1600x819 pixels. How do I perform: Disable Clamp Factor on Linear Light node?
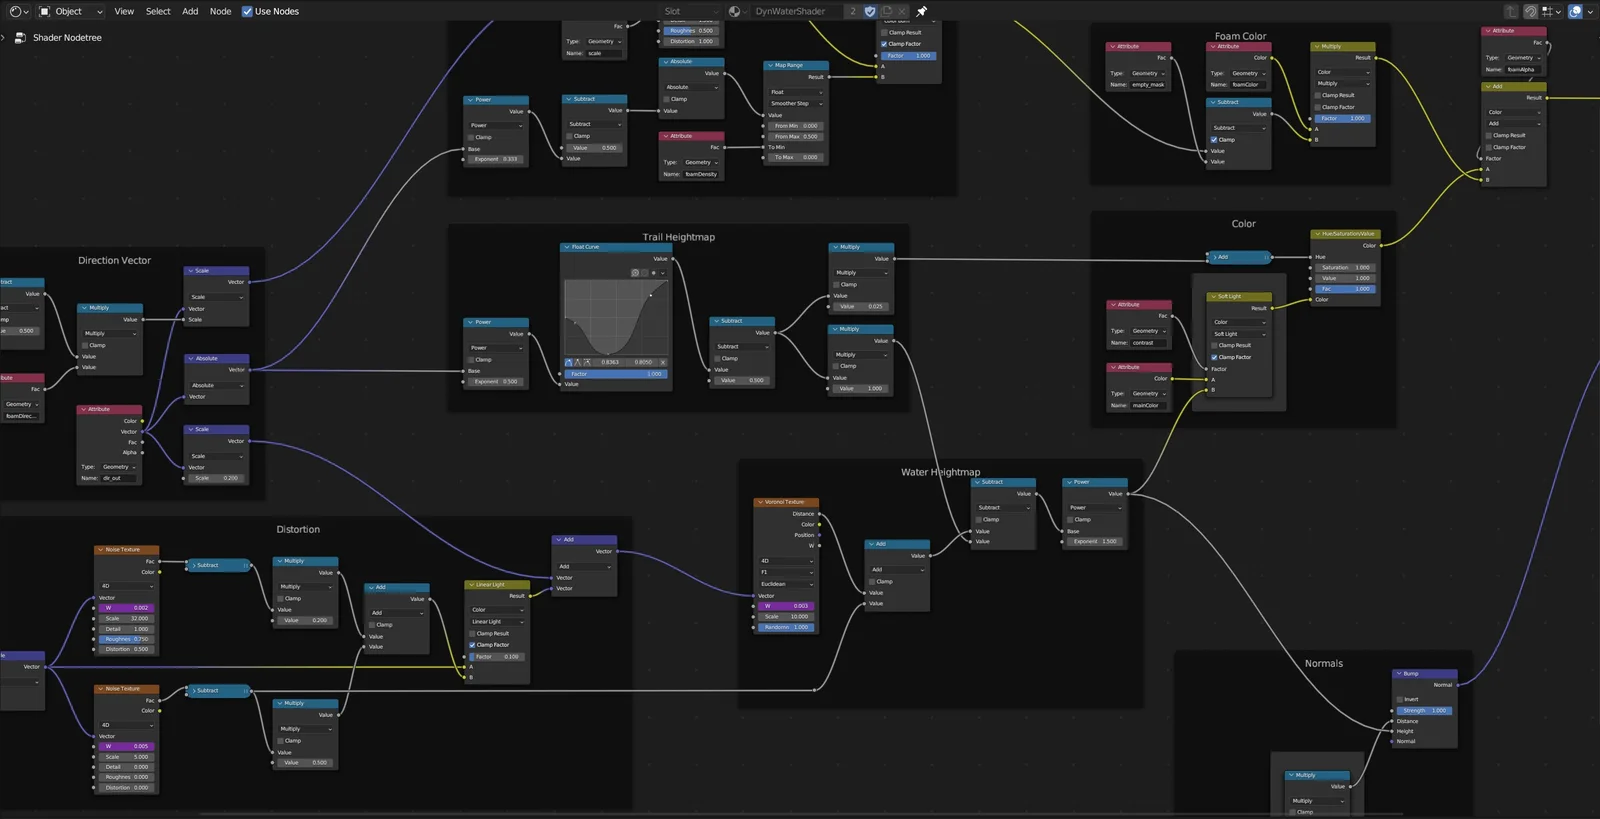[x=472, y=645]
